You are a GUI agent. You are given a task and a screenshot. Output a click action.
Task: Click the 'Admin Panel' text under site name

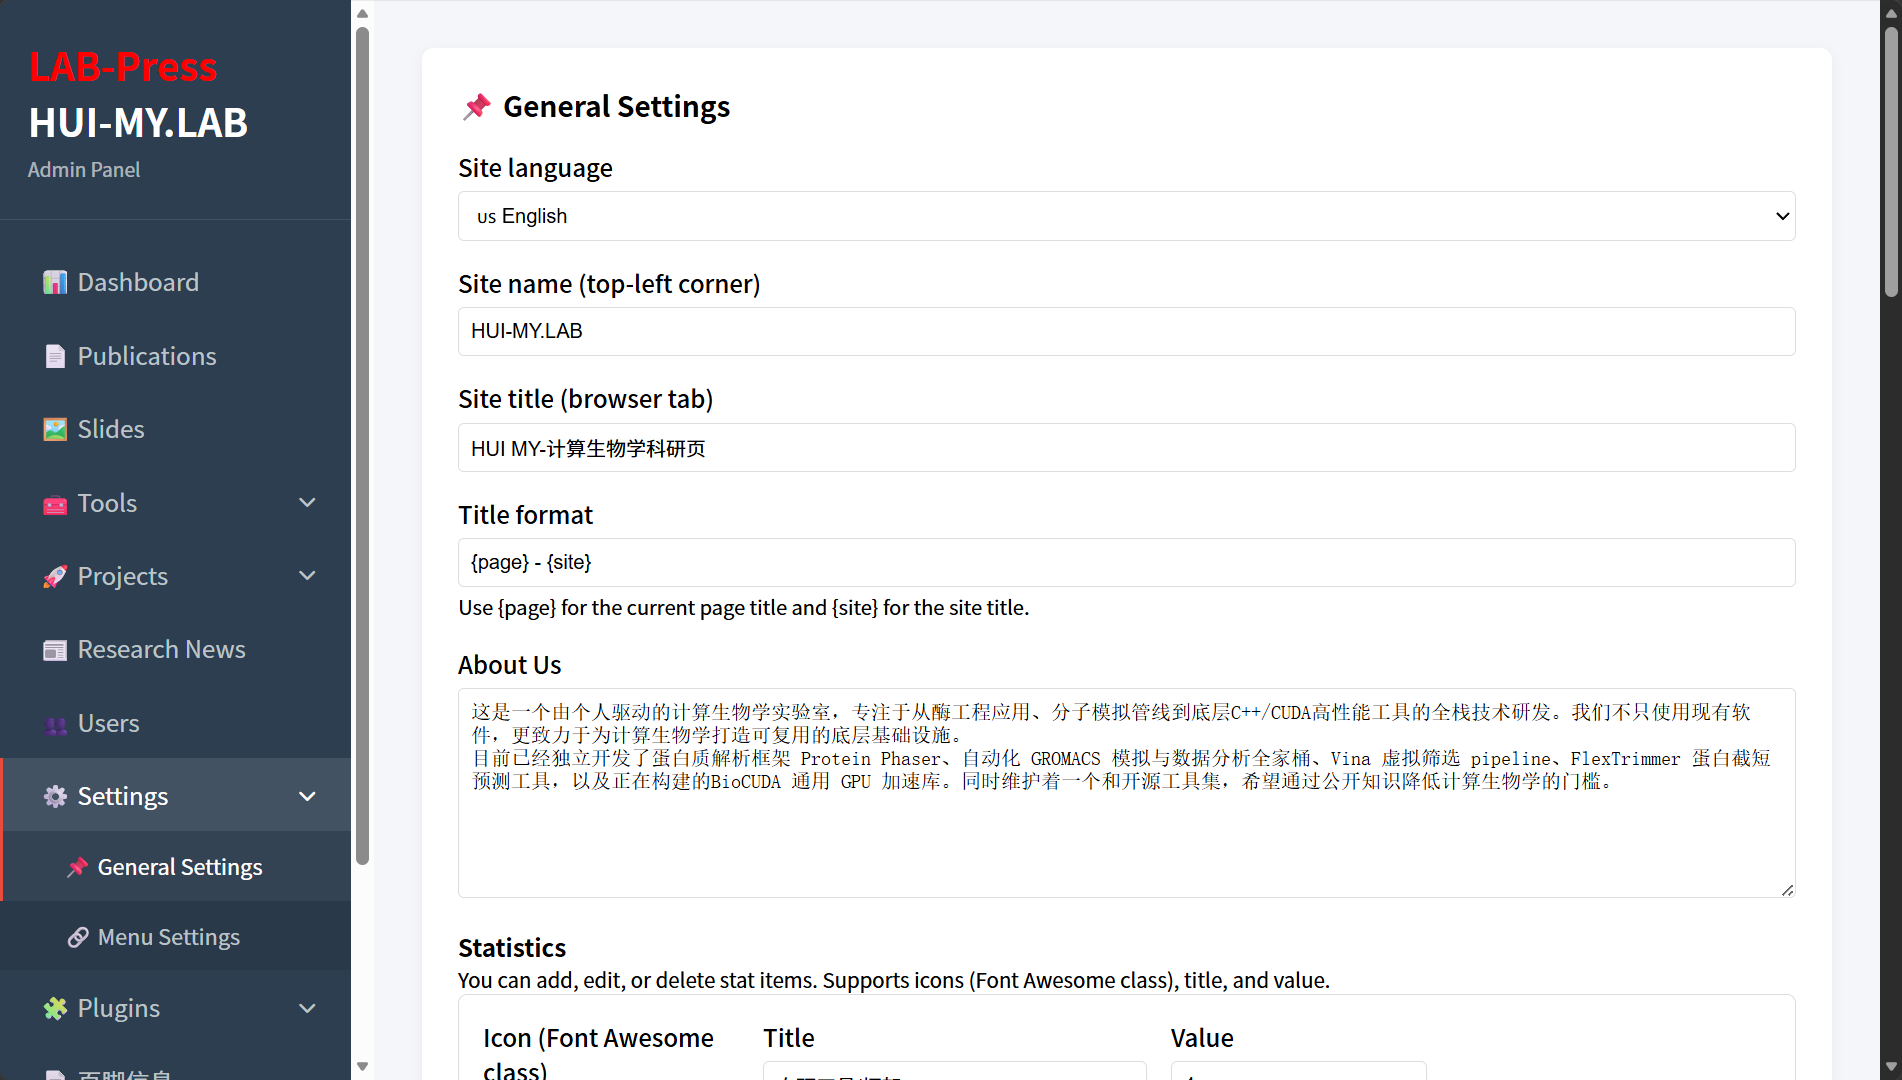84,170
